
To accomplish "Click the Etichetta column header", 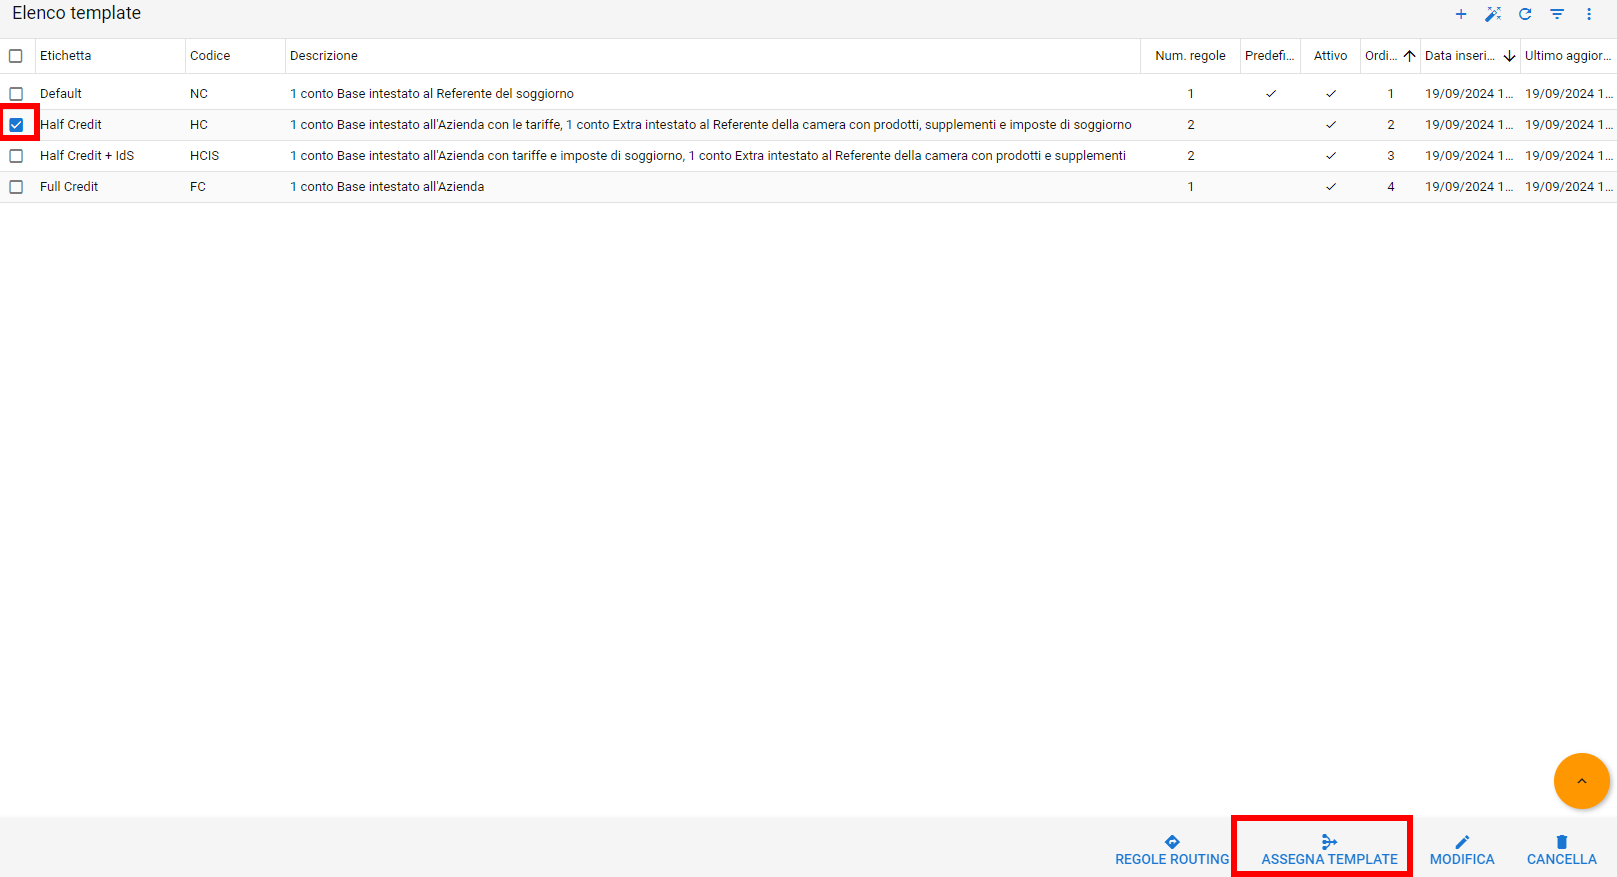I will [66, 56].
